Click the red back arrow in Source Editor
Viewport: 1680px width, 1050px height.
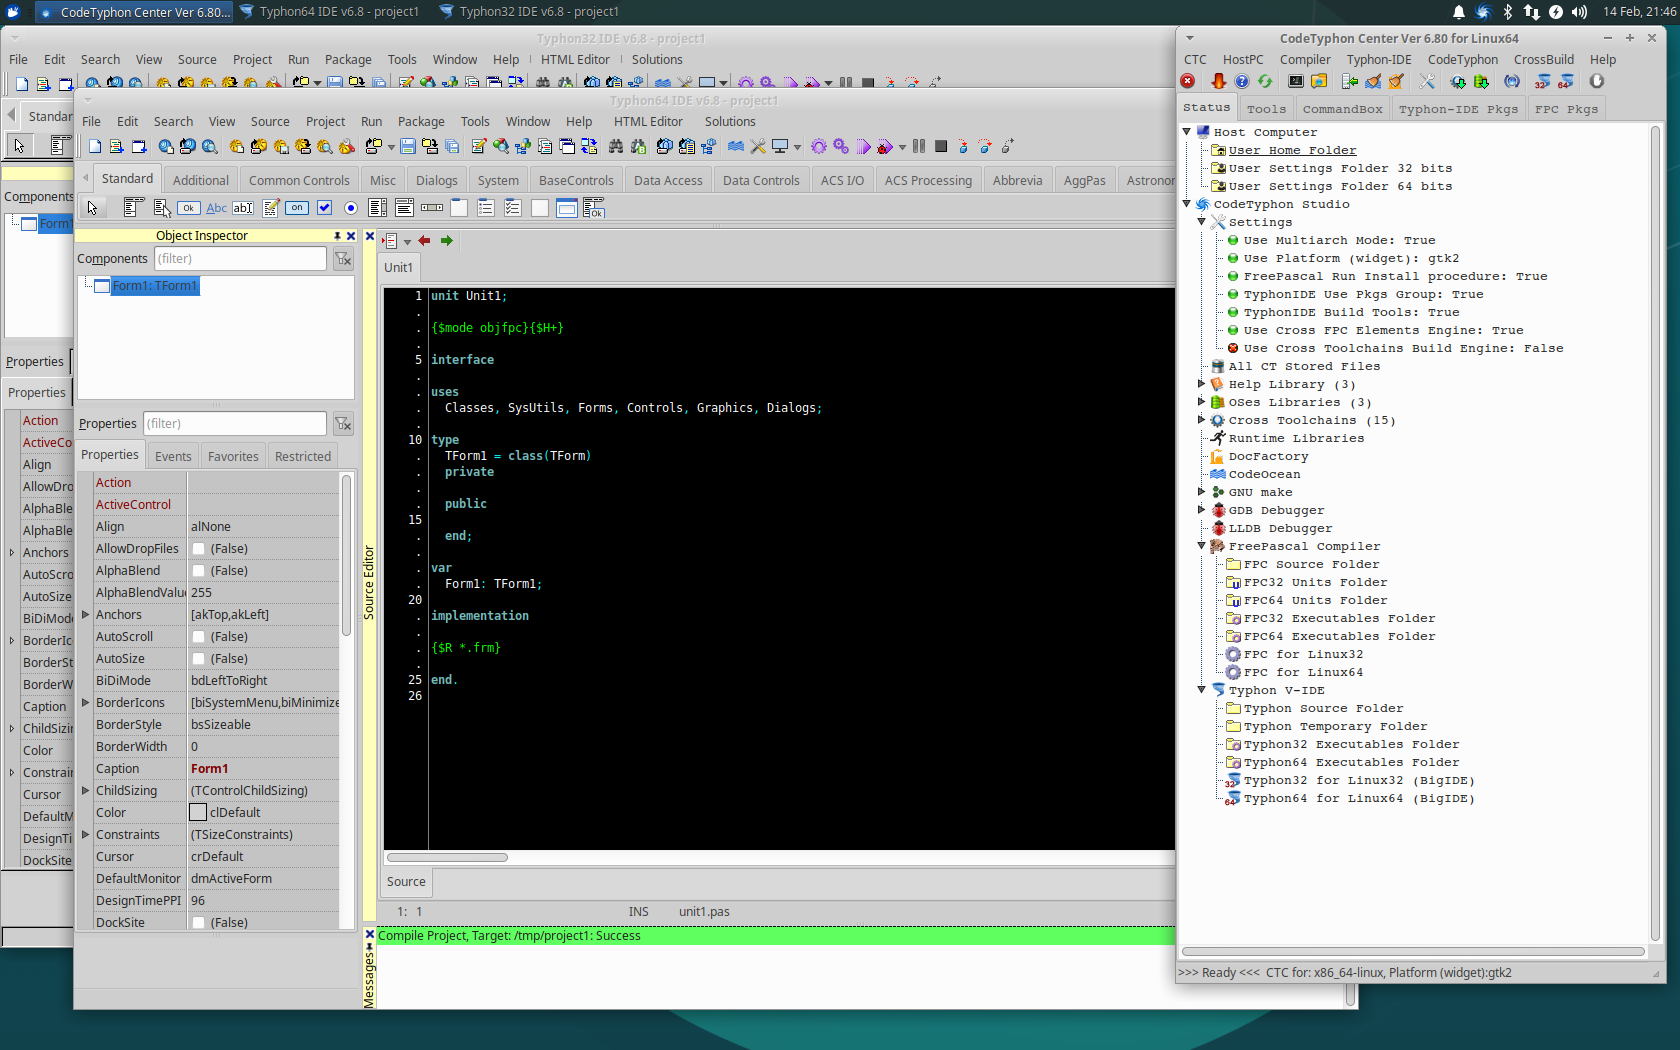[424, 241]
